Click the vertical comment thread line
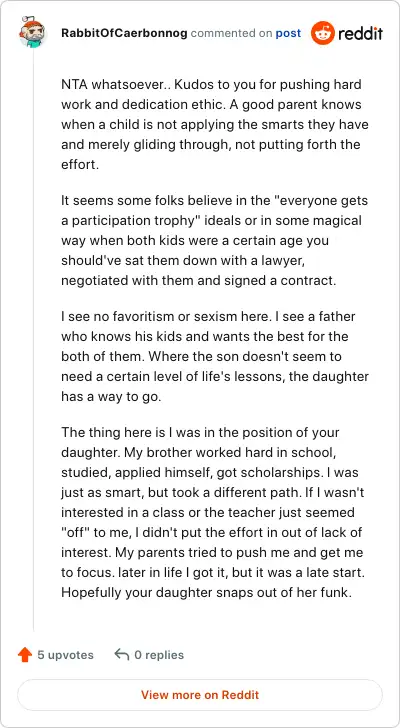Screen dimensions: 400x728 (33, 339)
